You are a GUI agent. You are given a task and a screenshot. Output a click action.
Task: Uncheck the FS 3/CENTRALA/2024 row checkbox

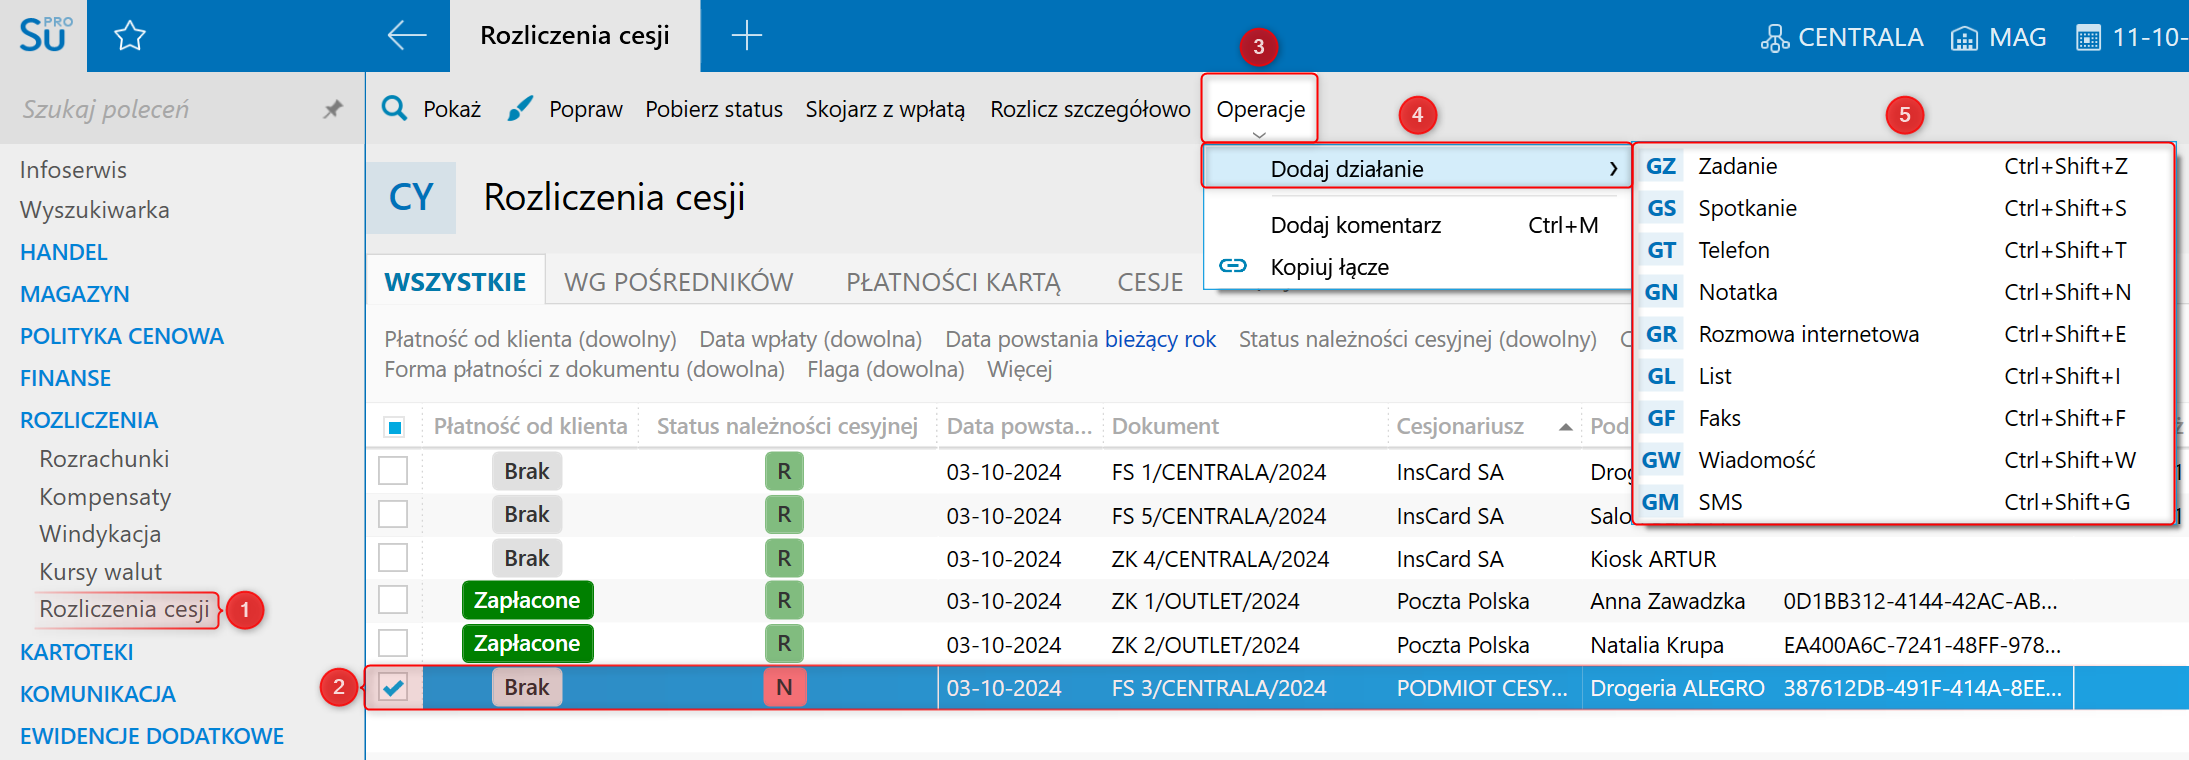393,687
